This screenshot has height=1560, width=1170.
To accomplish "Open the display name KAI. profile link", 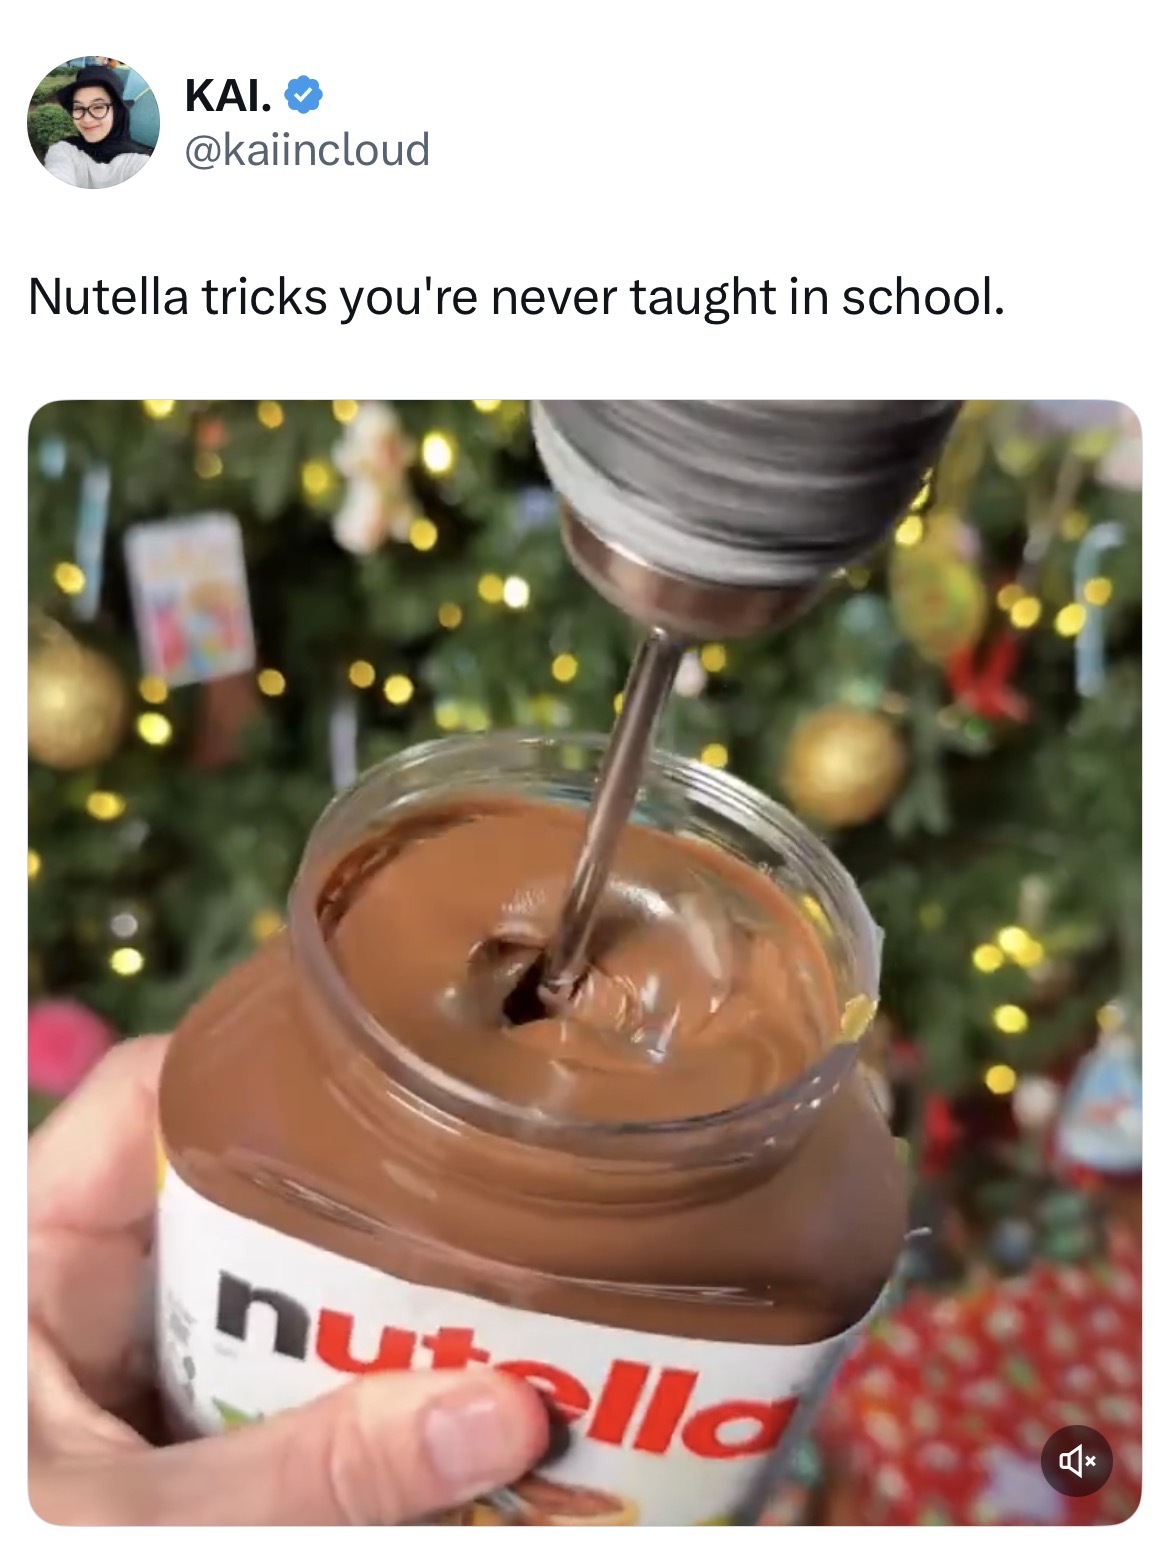I will [x=227, y=96].
